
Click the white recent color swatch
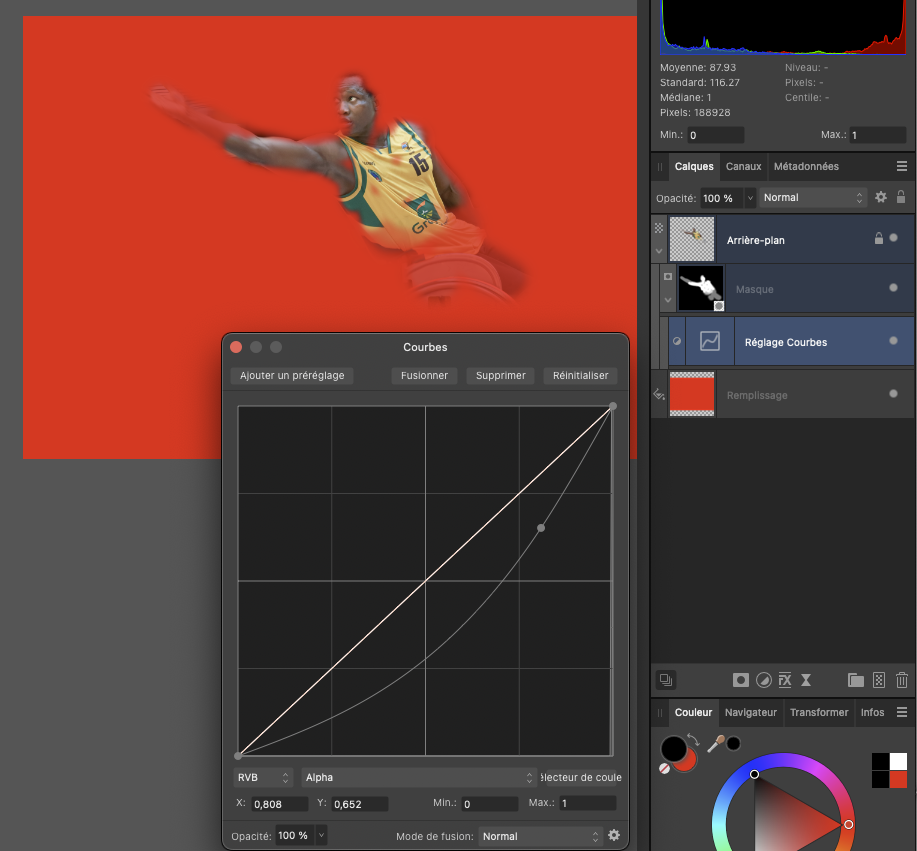click(x=898, y=761)
